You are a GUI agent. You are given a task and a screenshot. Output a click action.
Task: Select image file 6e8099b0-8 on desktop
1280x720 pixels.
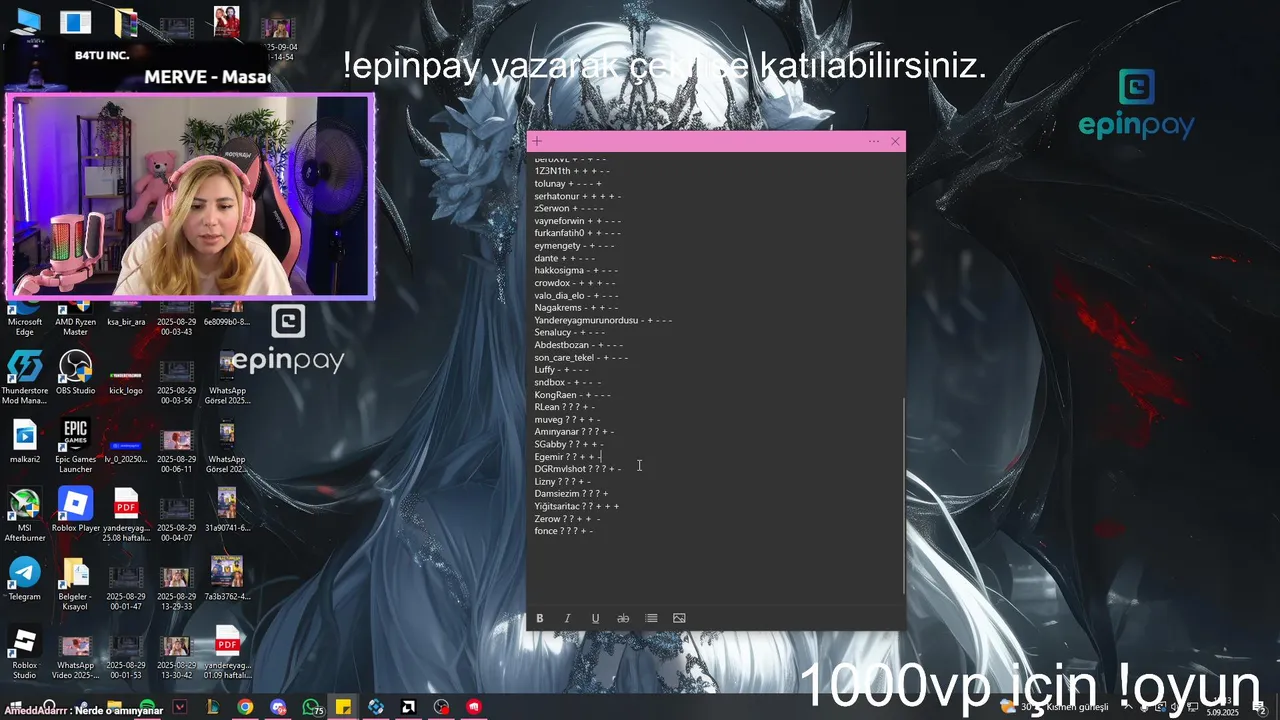[x=227, y=310]
